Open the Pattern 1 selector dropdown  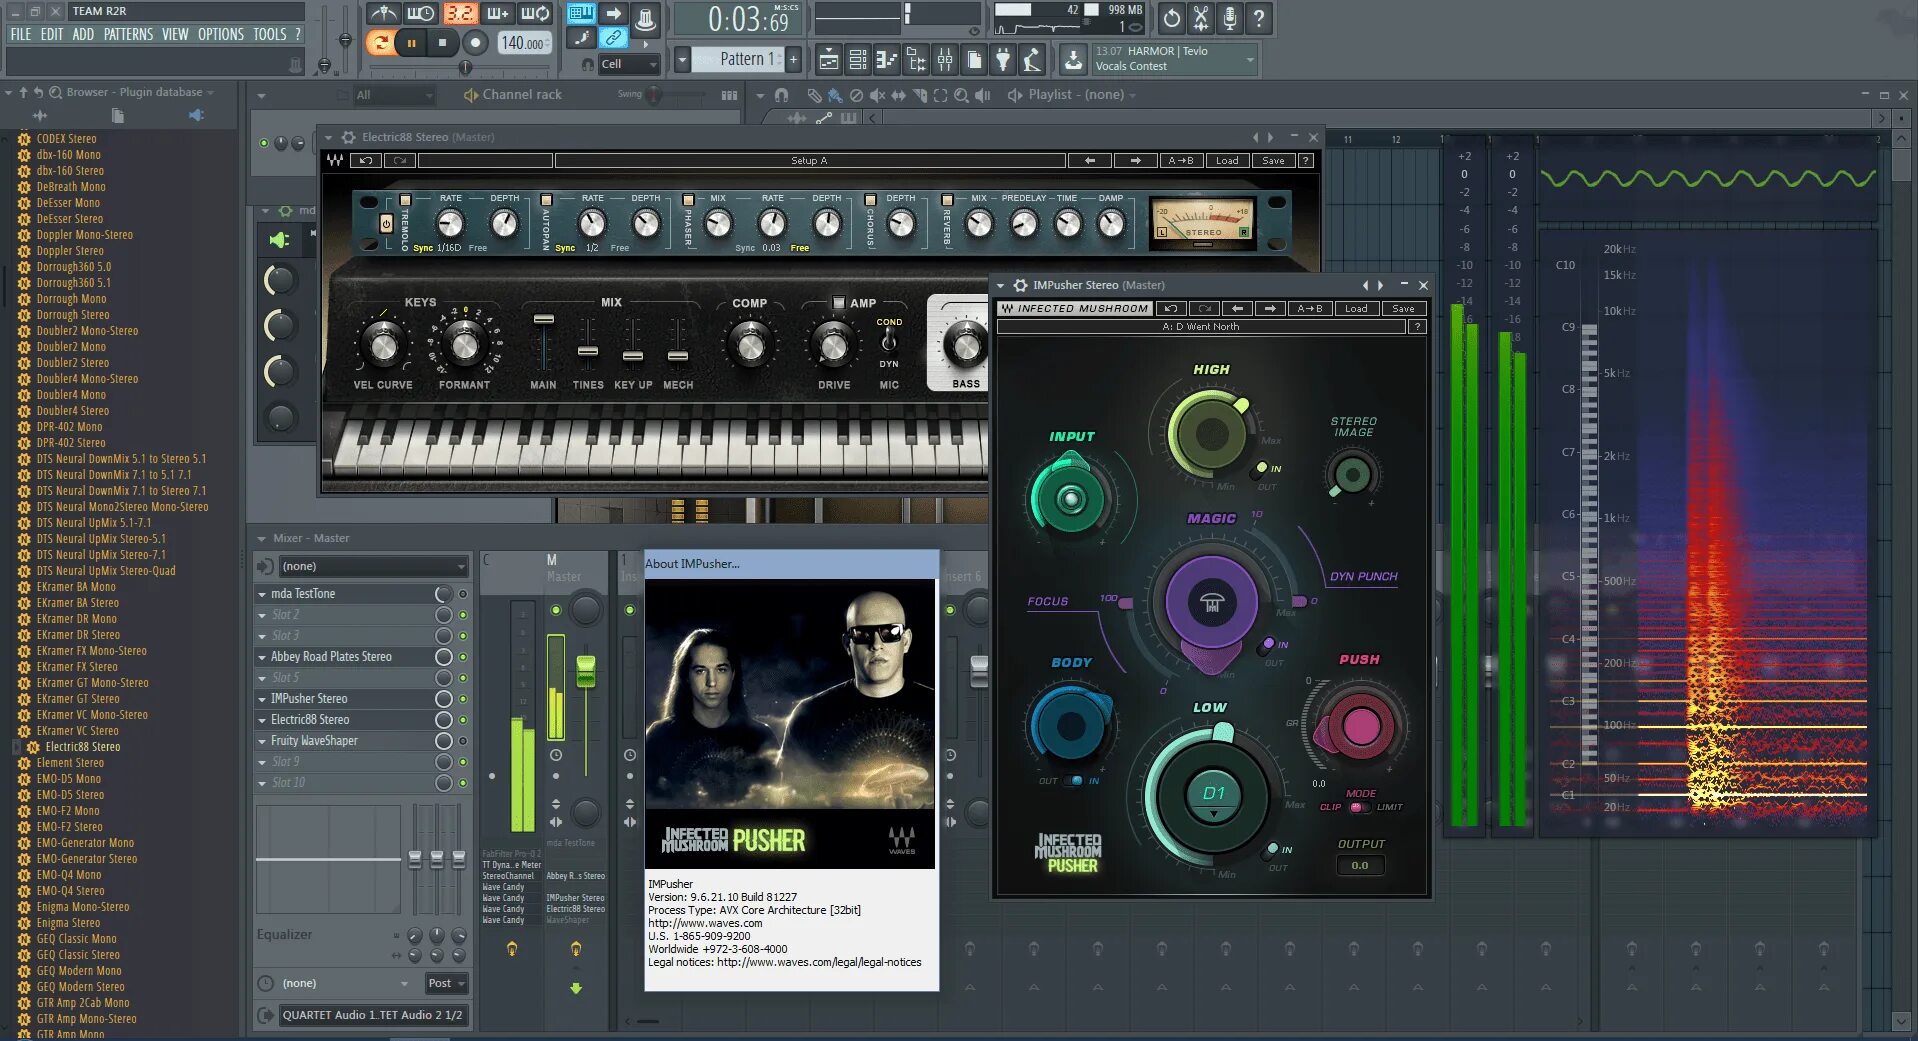pyautogui.click(x=740, y=59)
